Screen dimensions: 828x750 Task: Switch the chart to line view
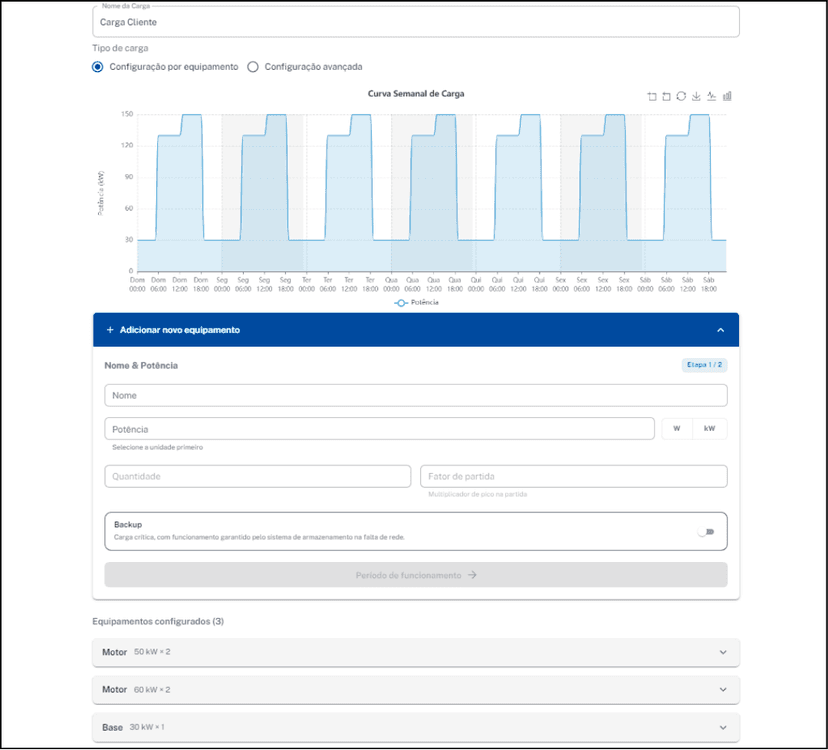click(x=711, y=96)
